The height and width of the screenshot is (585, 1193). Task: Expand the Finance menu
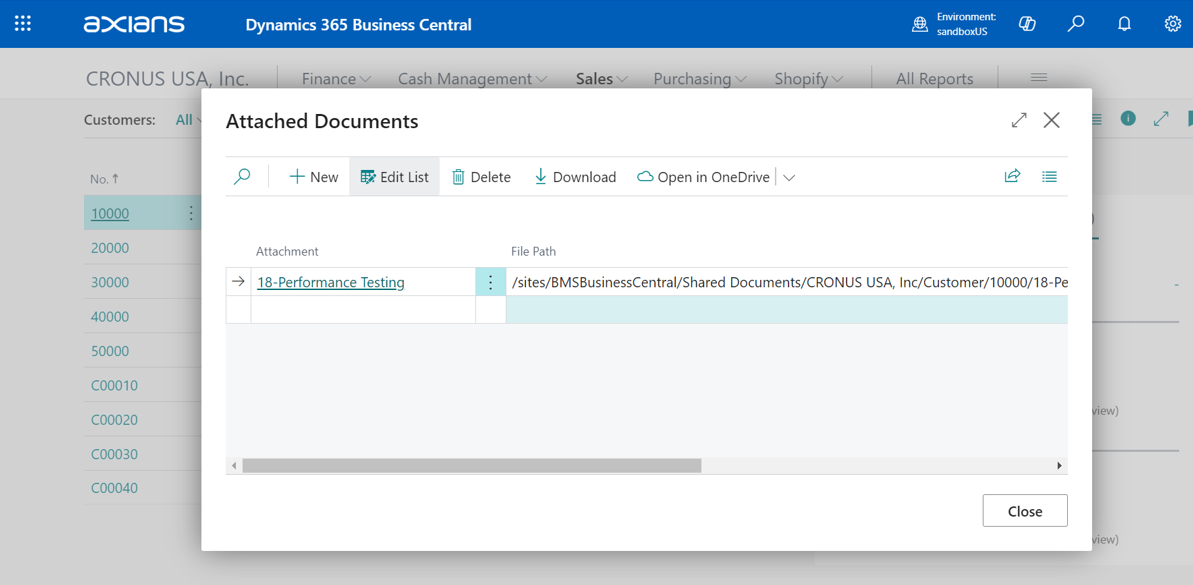point(336,79)
